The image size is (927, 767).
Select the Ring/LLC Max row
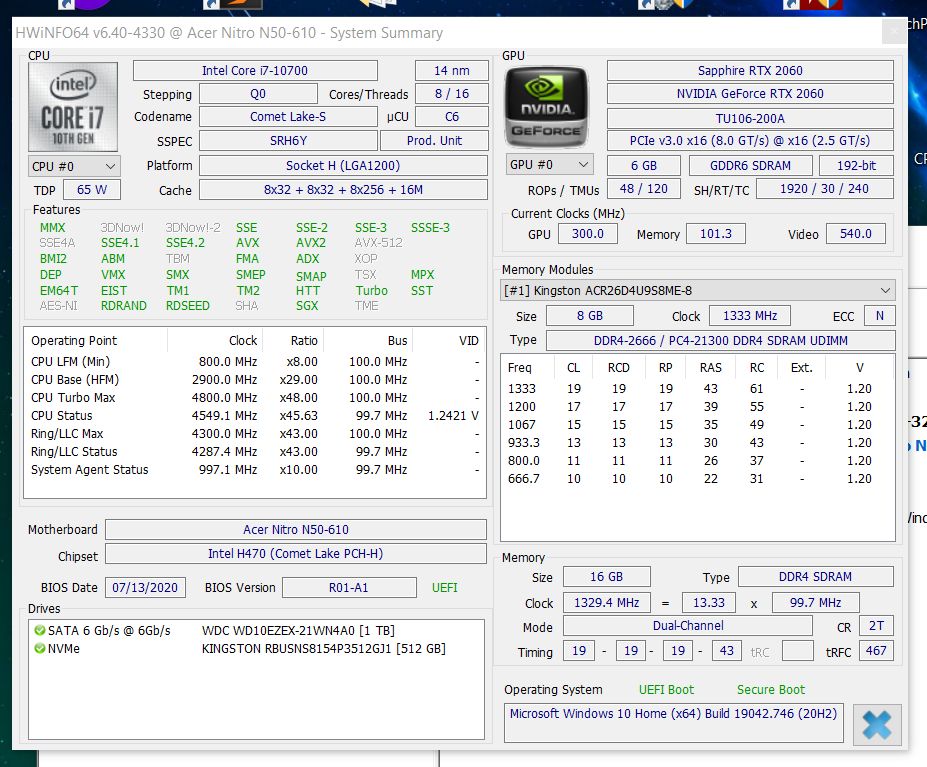pyautogui.click(x=255, y=433)
